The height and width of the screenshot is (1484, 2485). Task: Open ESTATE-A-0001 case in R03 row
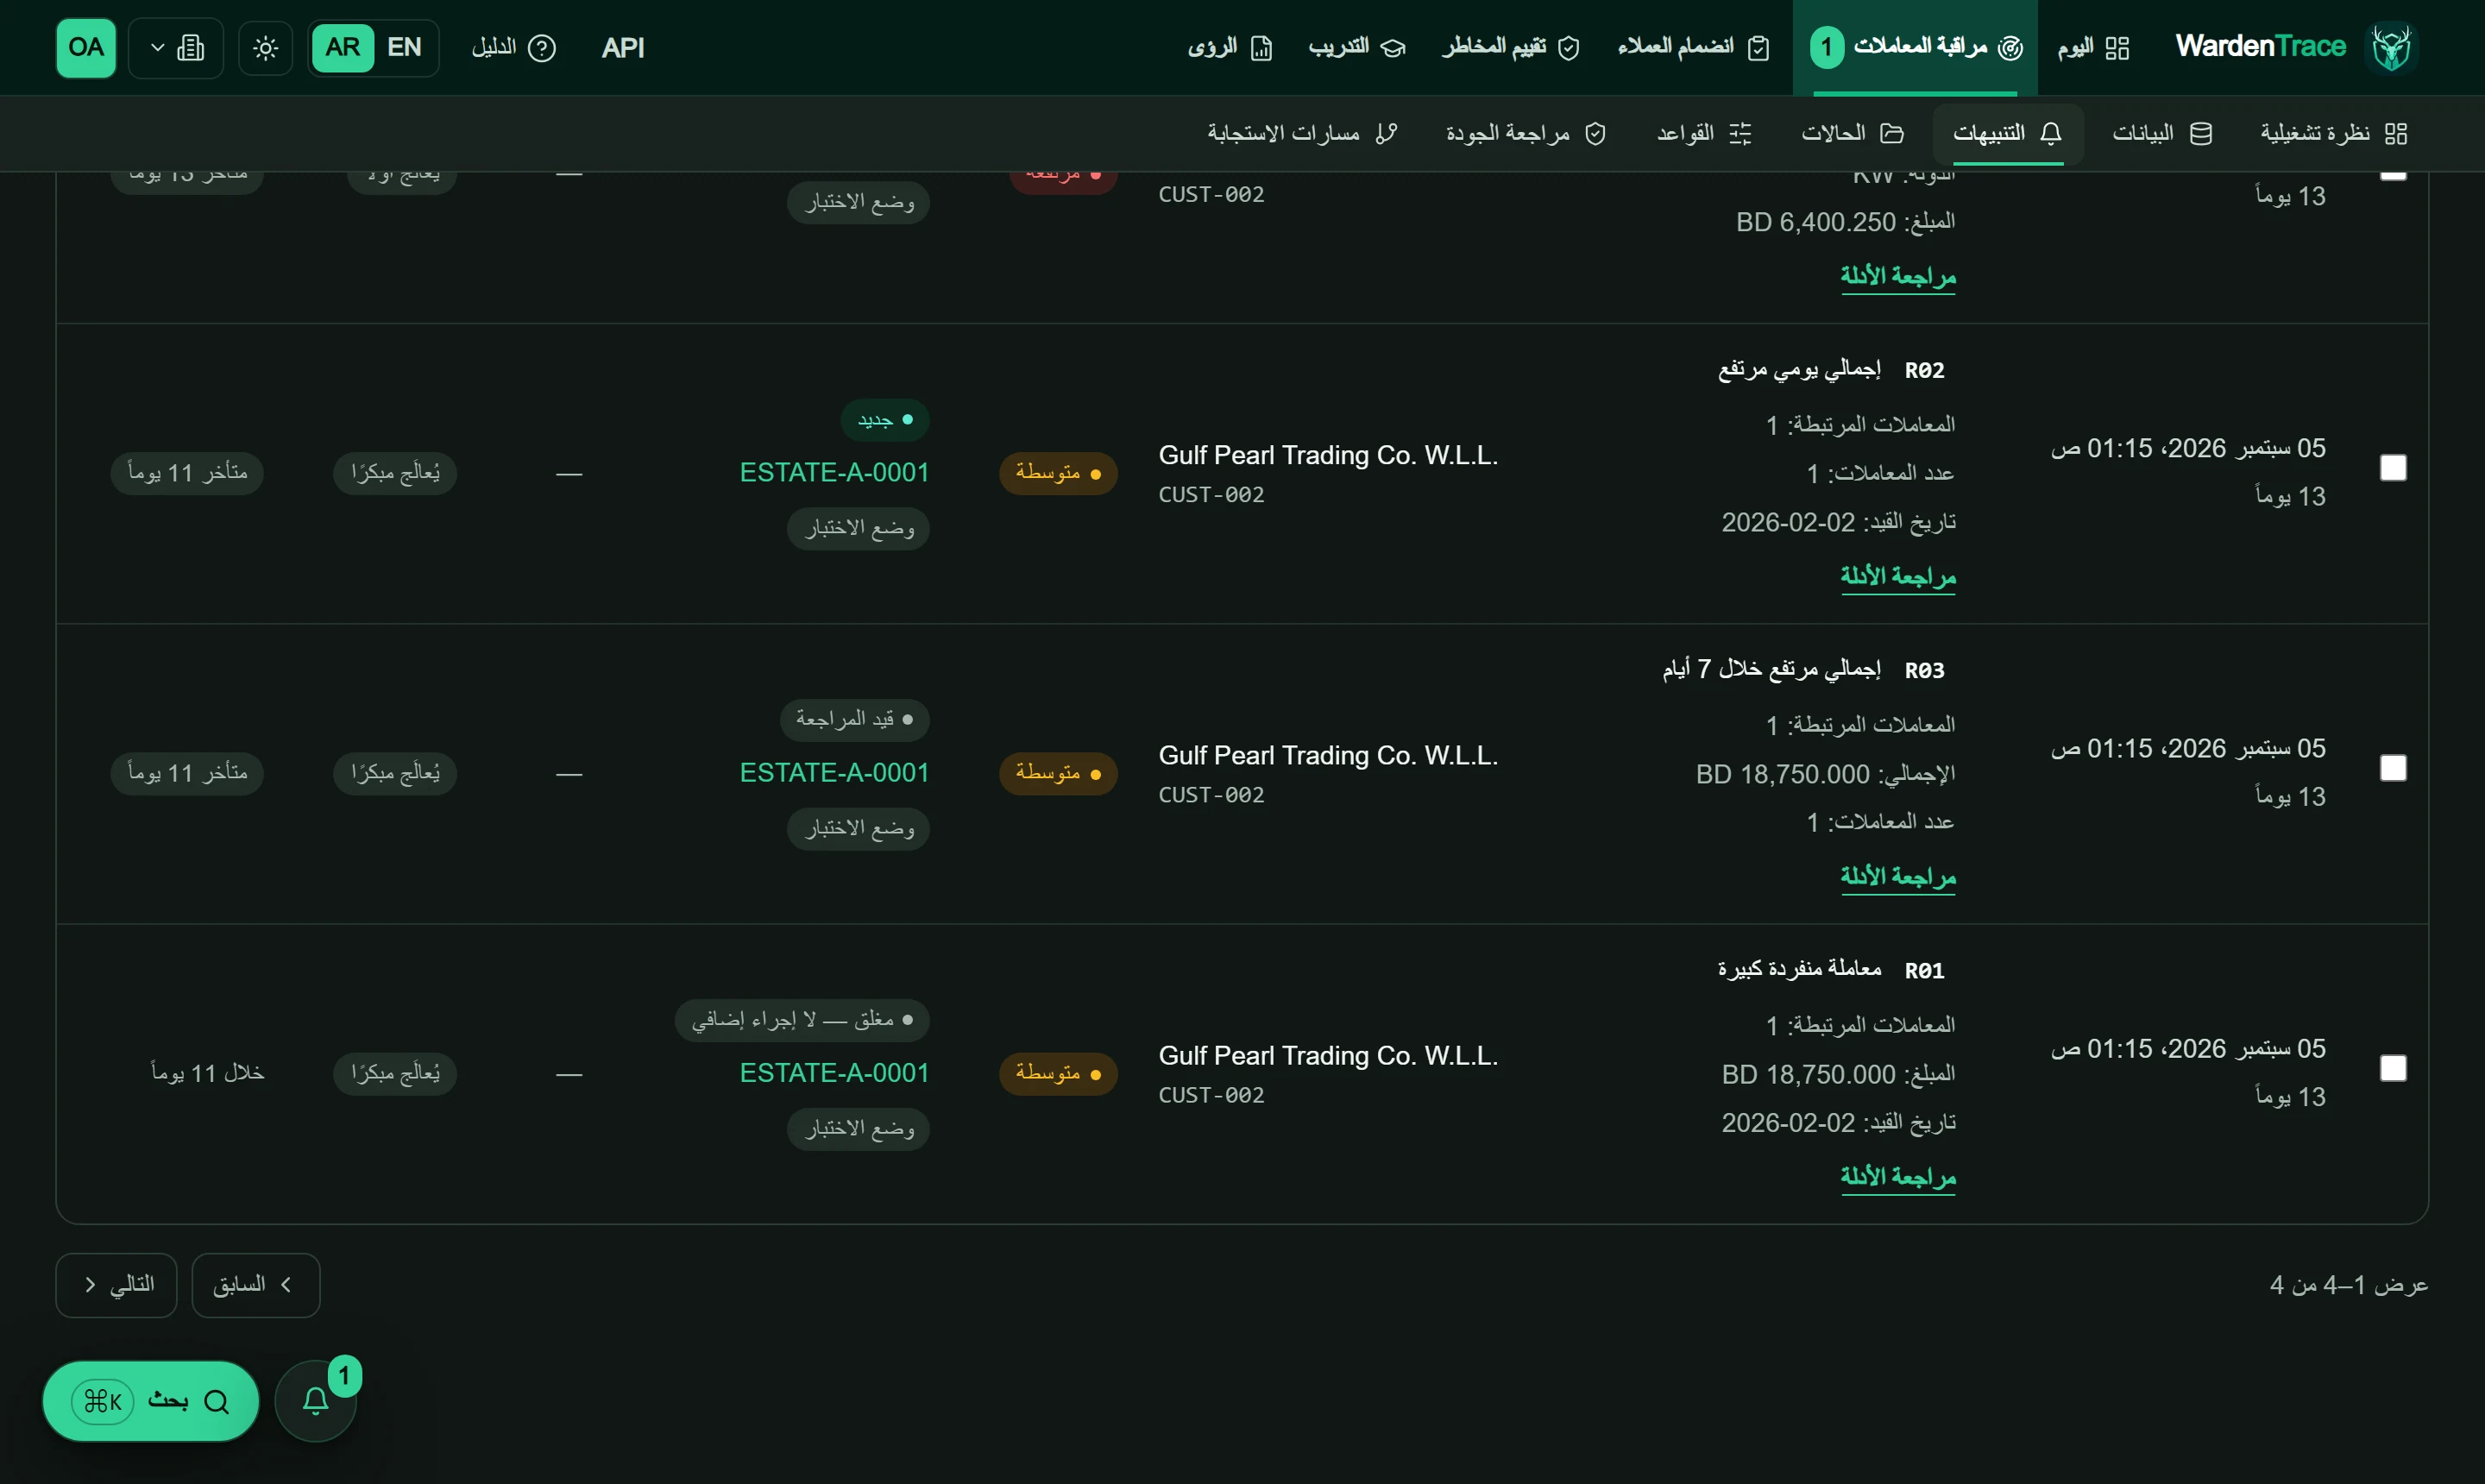pyautogui.click(x=834, y=772)
